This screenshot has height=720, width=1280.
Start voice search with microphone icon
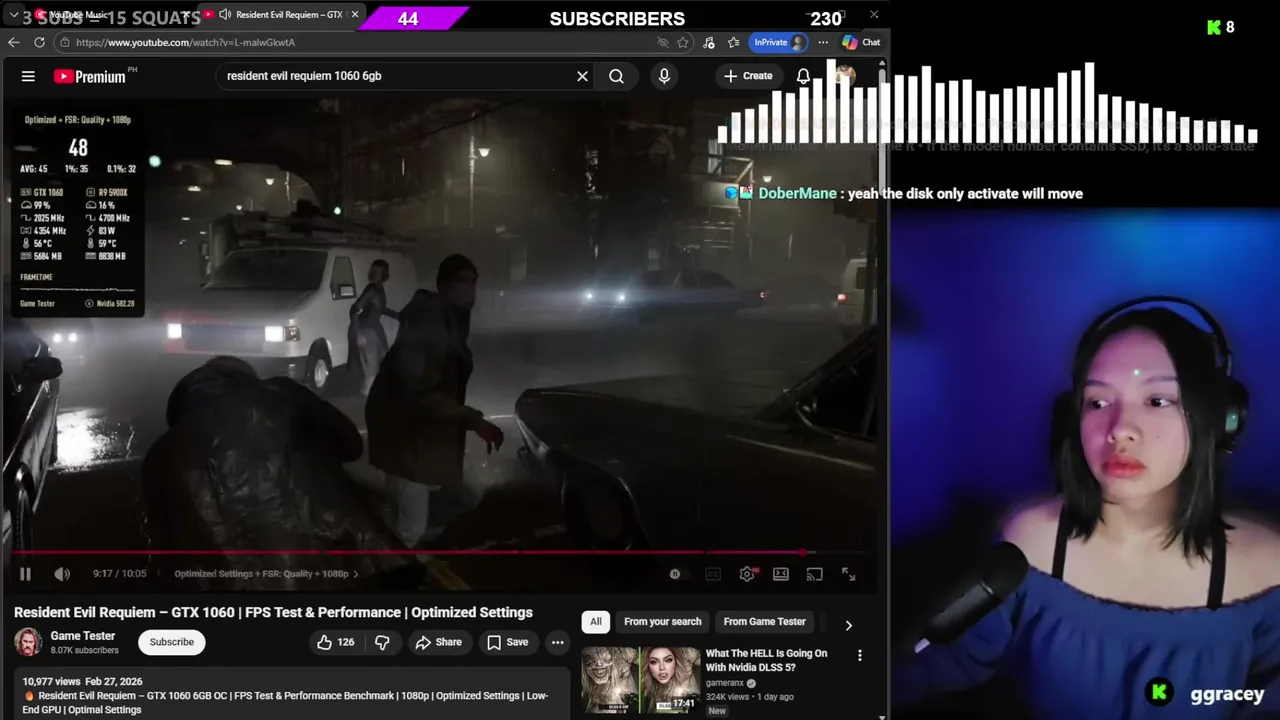coord(664,76)
